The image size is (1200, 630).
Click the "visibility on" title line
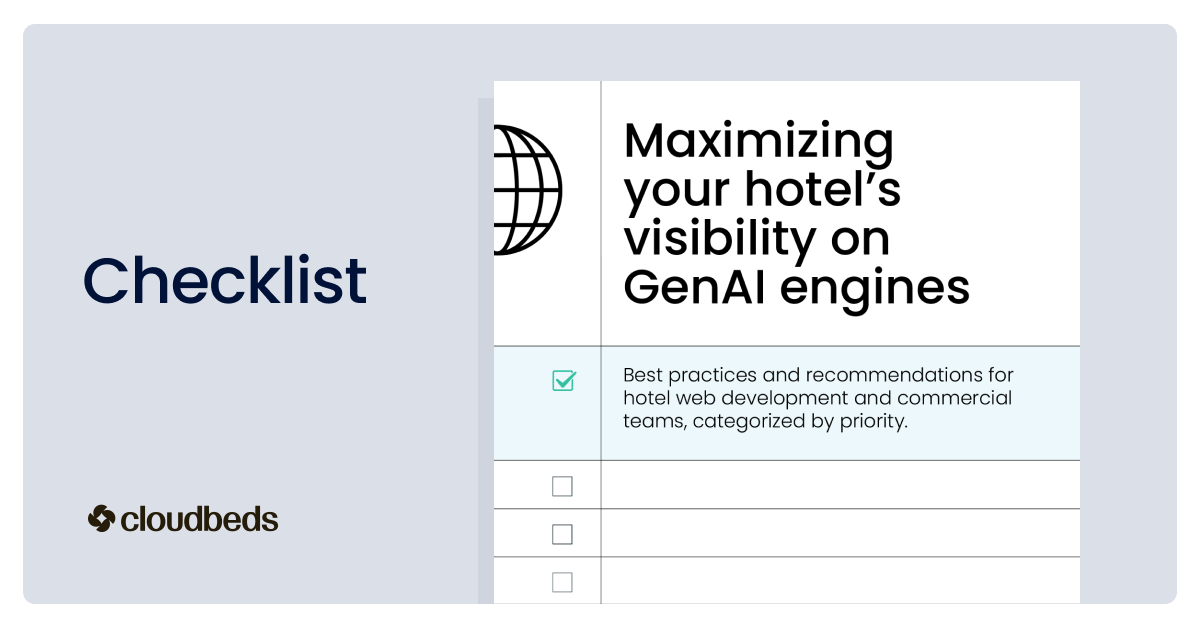tap(756, 238)
